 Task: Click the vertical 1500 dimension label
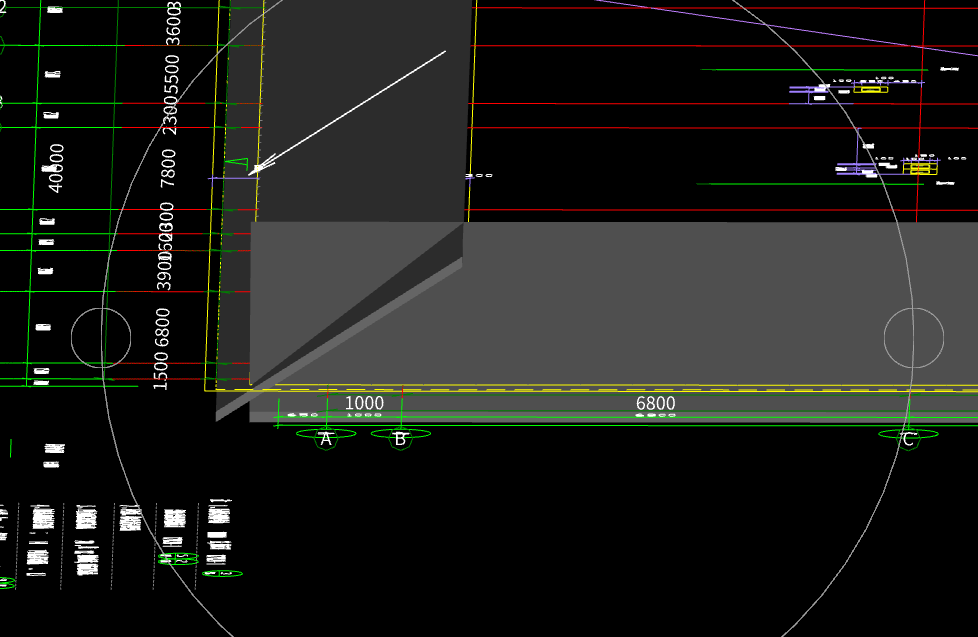pos(161,371)
